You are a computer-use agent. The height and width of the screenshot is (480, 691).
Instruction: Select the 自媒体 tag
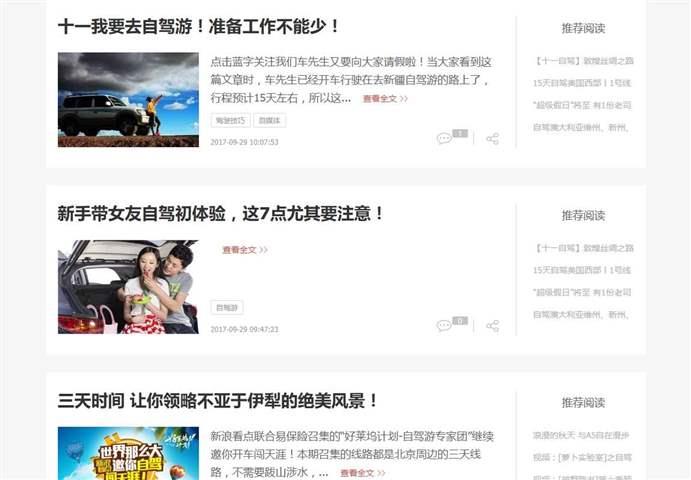tap(270, 121)
